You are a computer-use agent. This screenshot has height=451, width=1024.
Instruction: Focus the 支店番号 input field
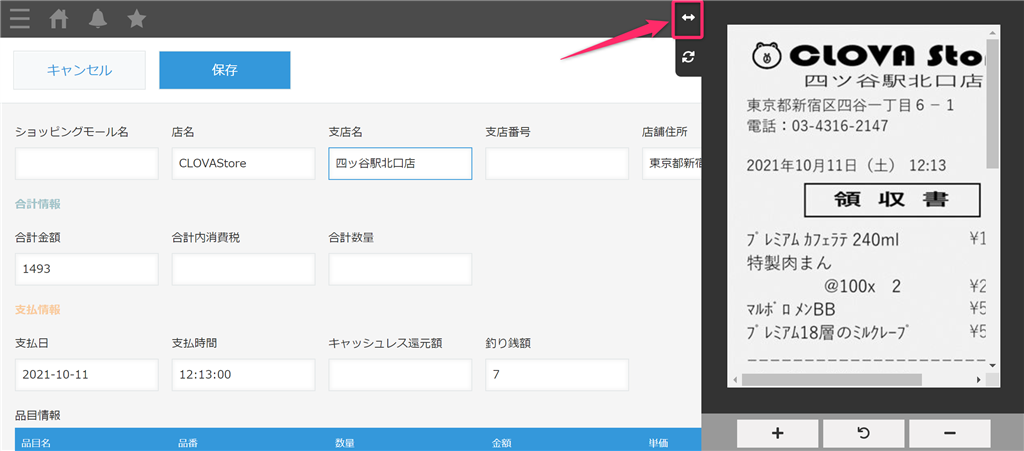[557, 164]
